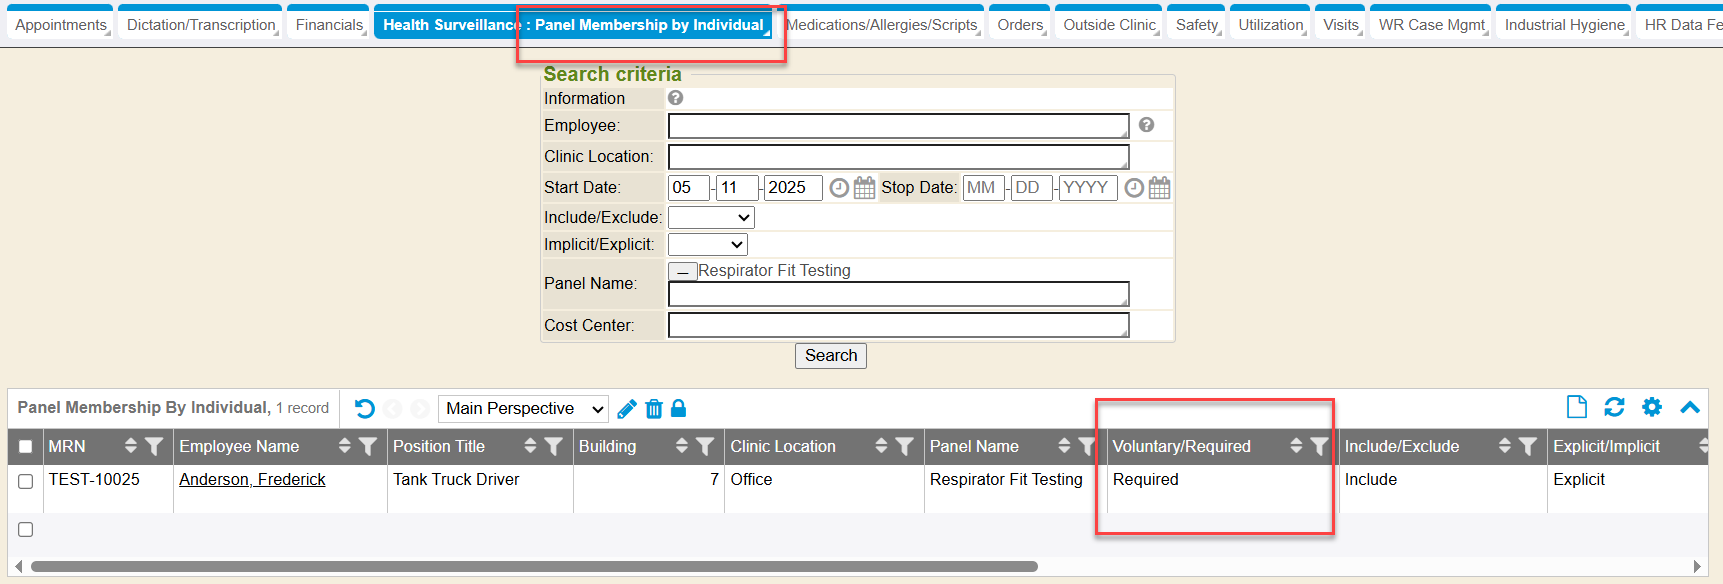The height and width of the screenshot is (584, 1723).
Task: Expand the Main Perspective dropdown
Action: click(523, 408)
